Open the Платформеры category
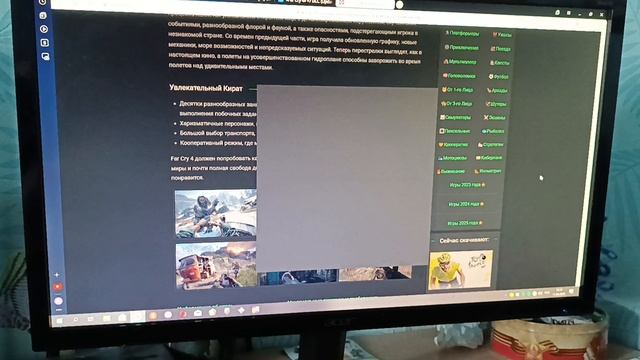The width and height of the screenshot is (640, 360). point(462,33)
